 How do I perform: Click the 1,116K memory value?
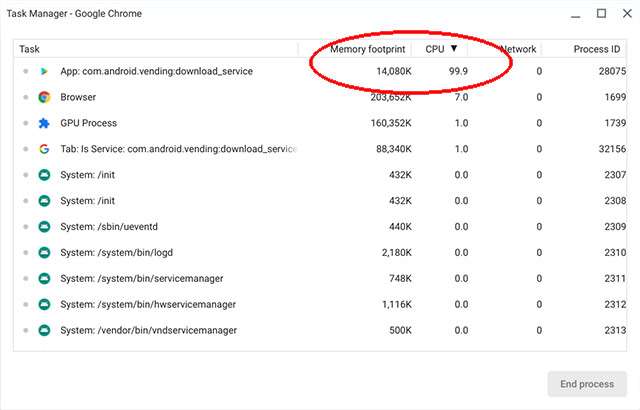pos(396,304)
